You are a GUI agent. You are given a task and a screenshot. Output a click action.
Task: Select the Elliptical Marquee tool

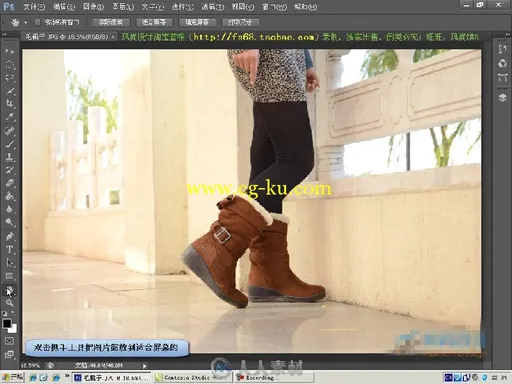[x=9, y=65]
